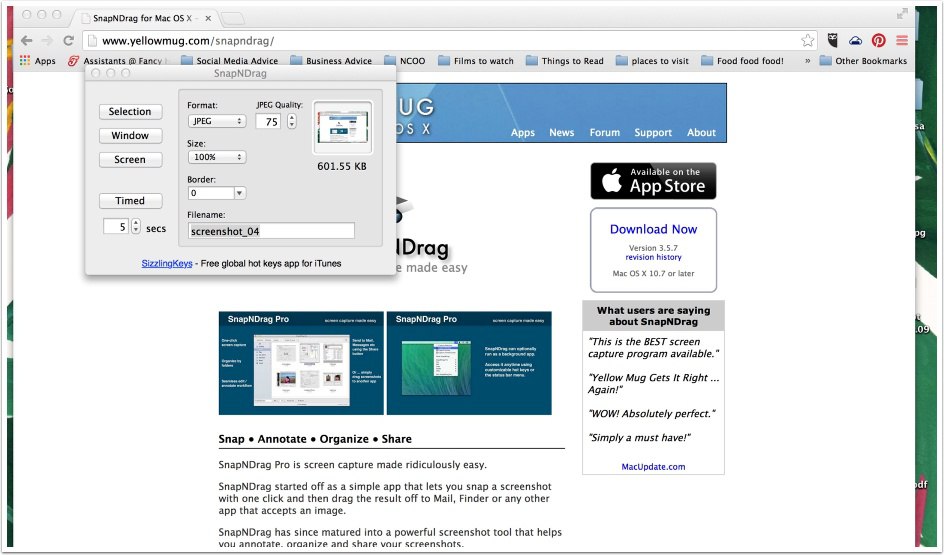Image resolution: width=944 pixels, height=555 pixels.
Task: Open the second SnapNDrag Pro screenshot with green desktop
Action: click(x=469, y=363)
